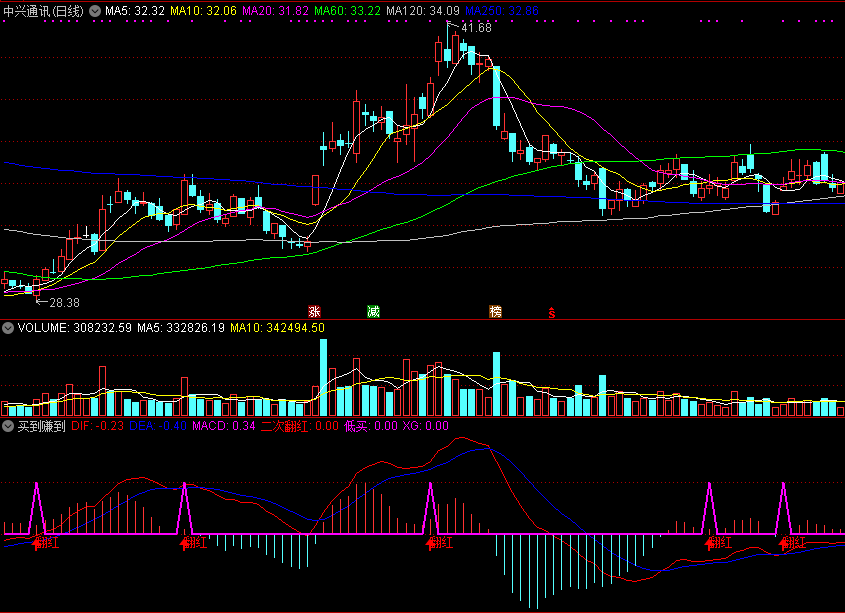Click the 41.68 high price marker
This screenshot has width=845, height=613.
pyautogui.click(x=475, y=28)
